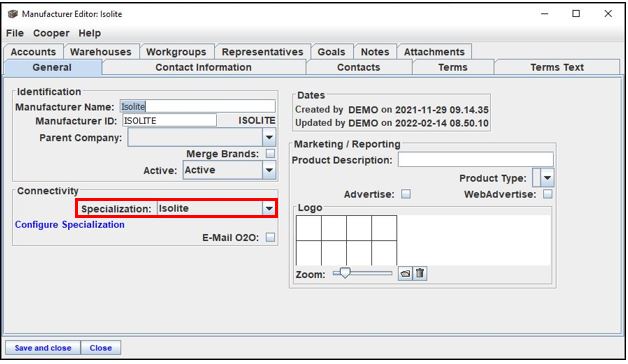Open the Contact Information tab
The height and width of the screenshot is (364, 628).
click(203, 67)
